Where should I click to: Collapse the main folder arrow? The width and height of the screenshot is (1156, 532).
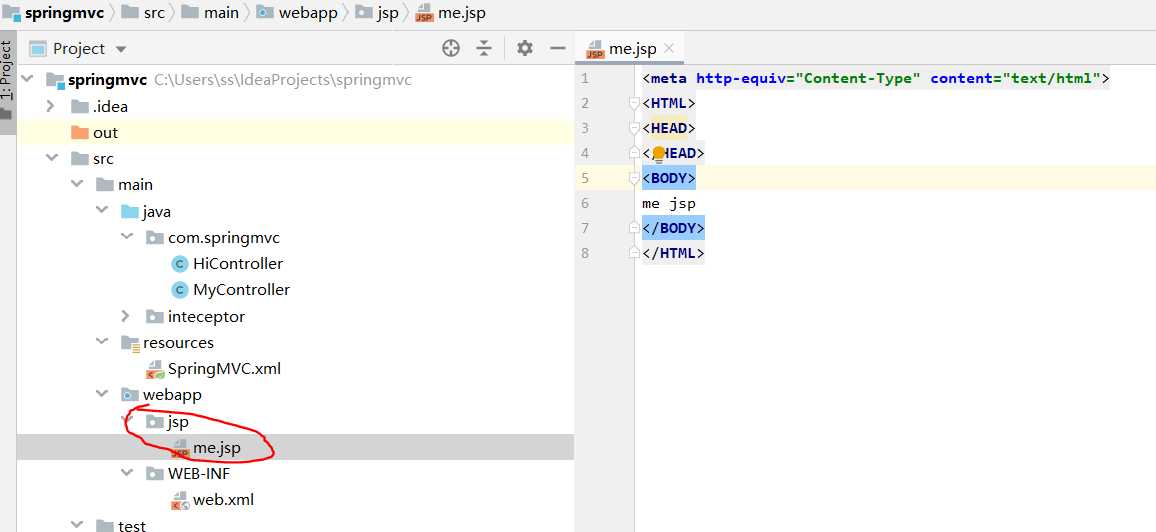coord(77,185)
